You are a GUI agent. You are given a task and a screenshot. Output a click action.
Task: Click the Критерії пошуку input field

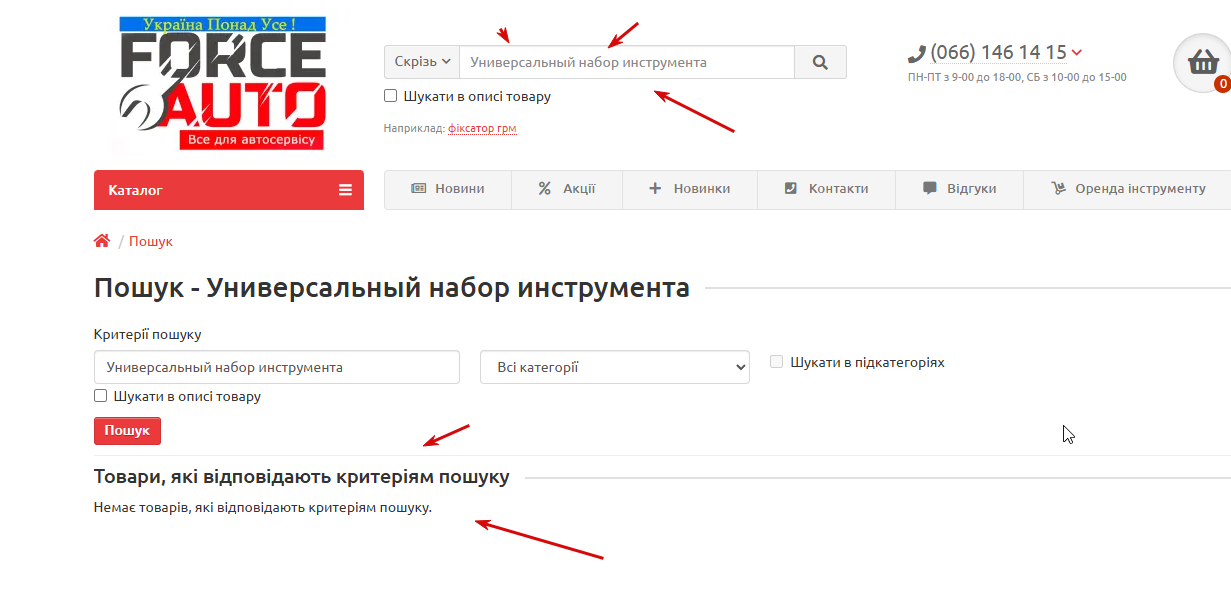click(277, 367)
